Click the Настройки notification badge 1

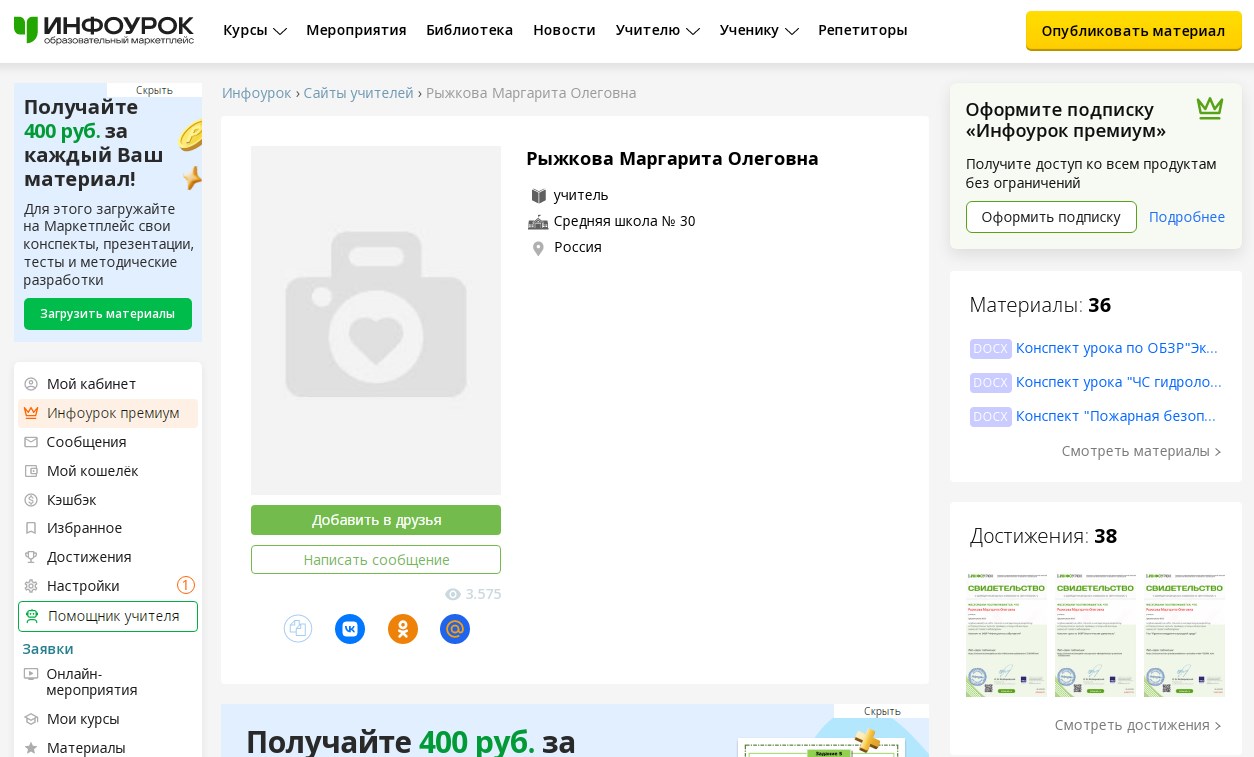tap(186, 585)
